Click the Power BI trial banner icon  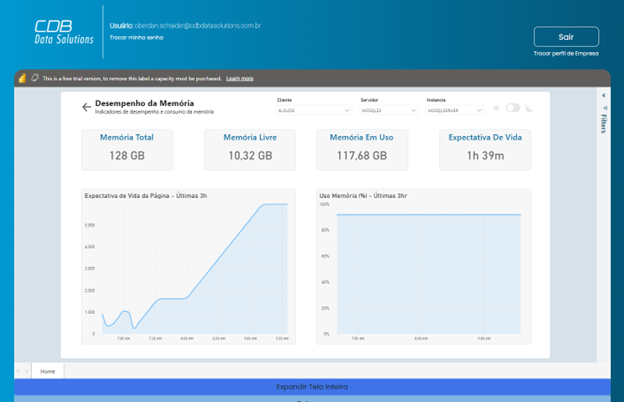coord(22,77)
